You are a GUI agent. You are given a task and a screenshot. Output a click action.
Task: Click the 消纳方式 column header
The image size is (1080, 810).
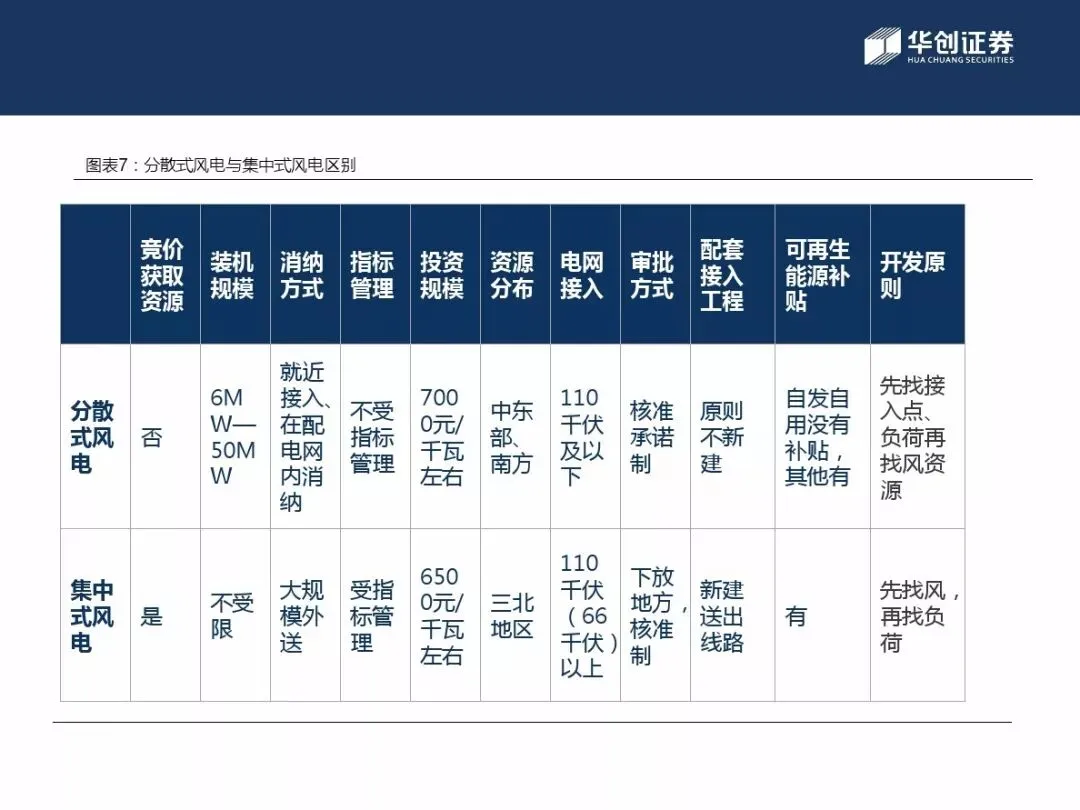pos(306,274)
